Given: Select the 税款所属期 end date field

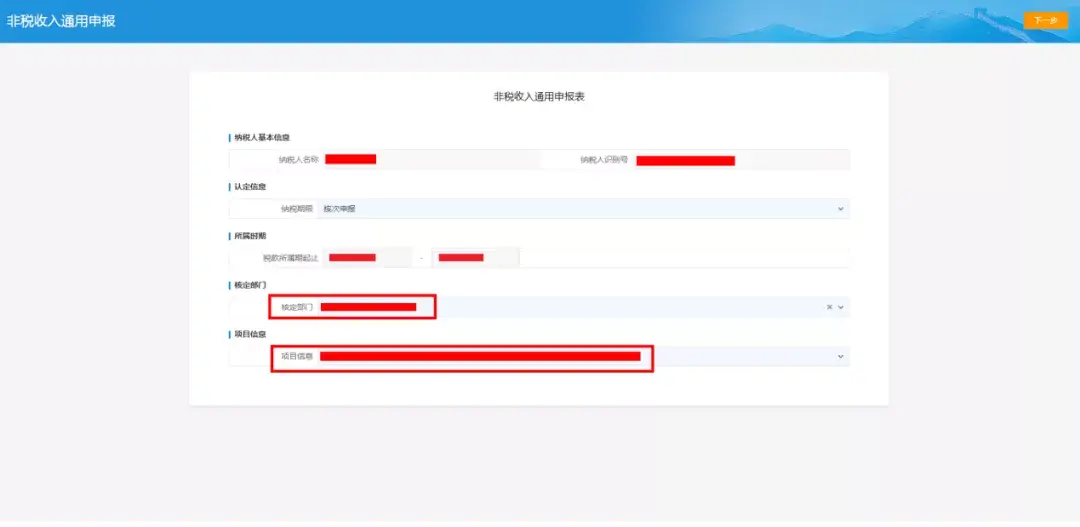Looking at the screenshot, I should pyautogui.click(x=475, y=257).
